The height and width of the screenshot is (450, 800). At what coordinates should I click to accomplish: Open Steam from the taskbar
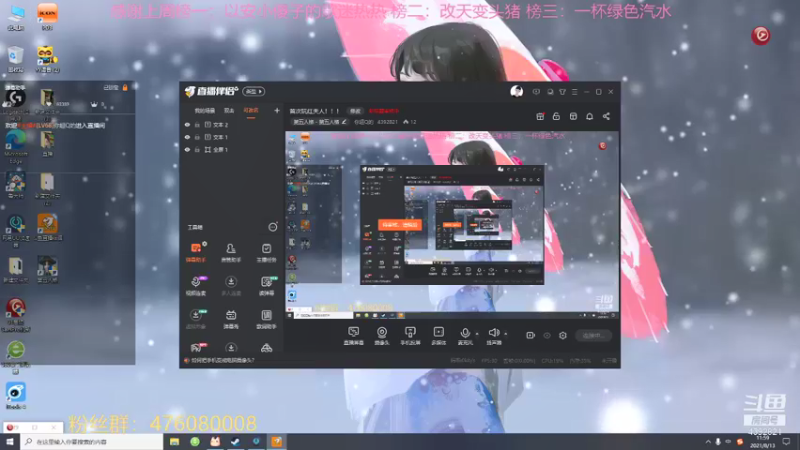235,442
